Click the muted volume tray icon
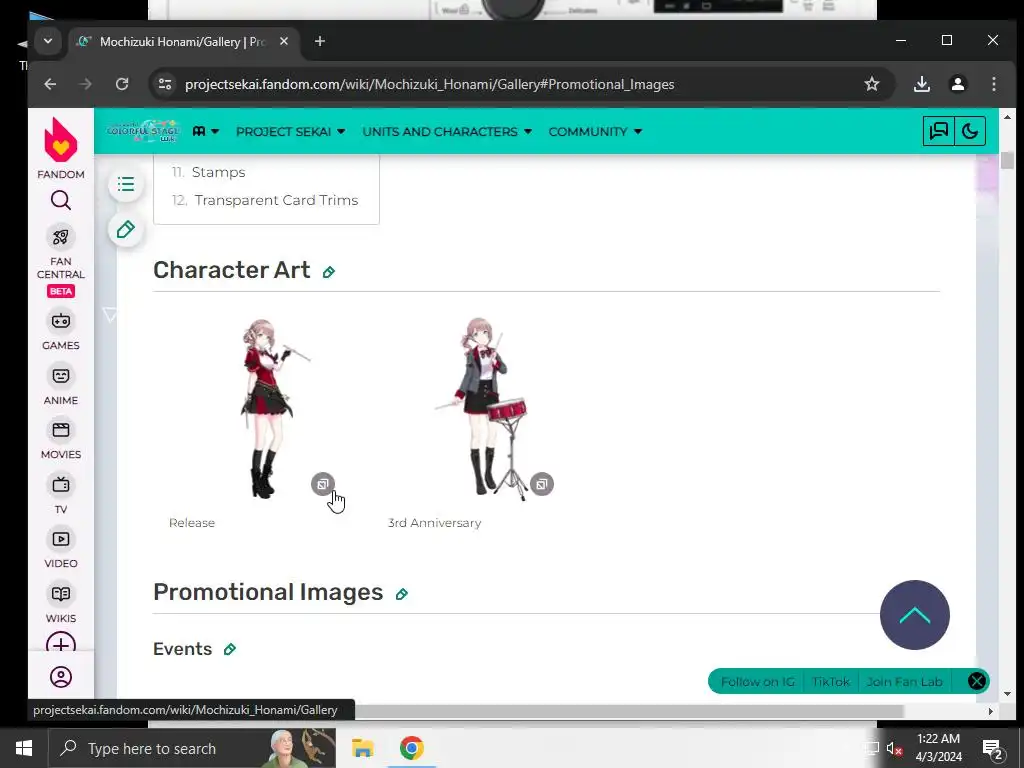This screenshot has width=1024, height=768. click(894, 748)
